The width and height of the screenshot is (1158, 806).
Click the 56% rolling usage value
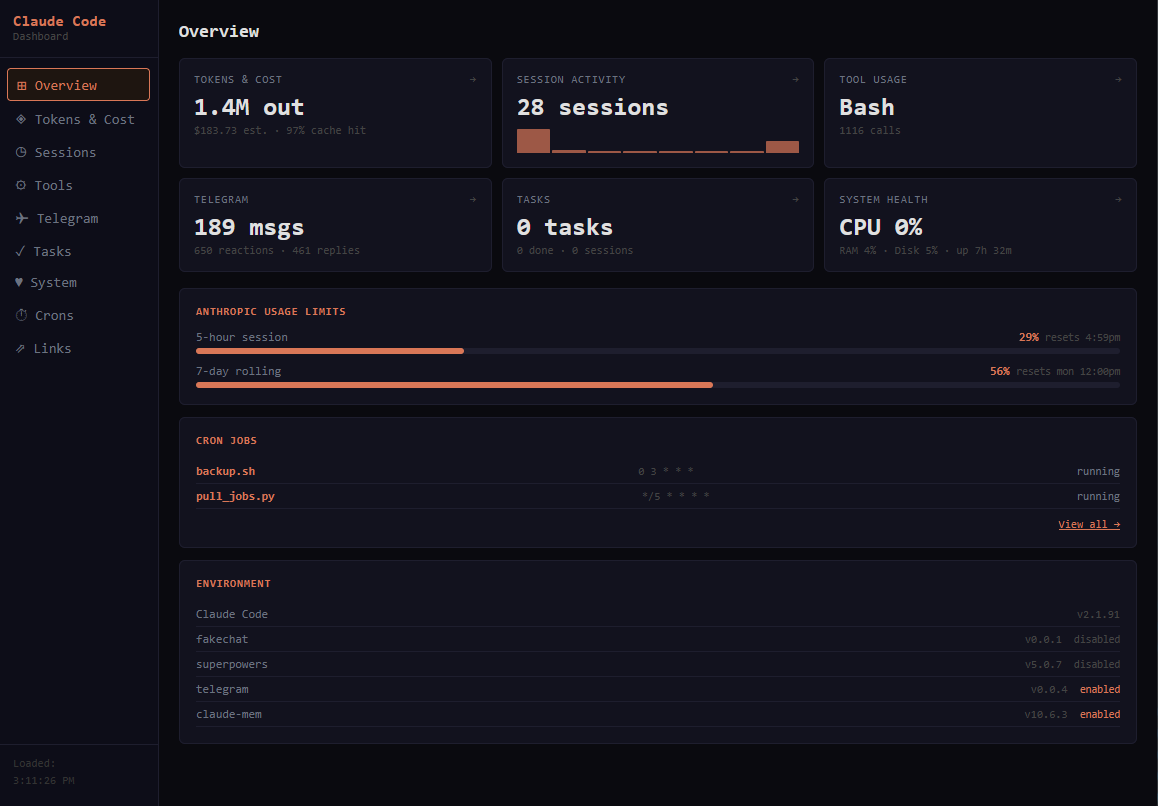point(1000,371)
